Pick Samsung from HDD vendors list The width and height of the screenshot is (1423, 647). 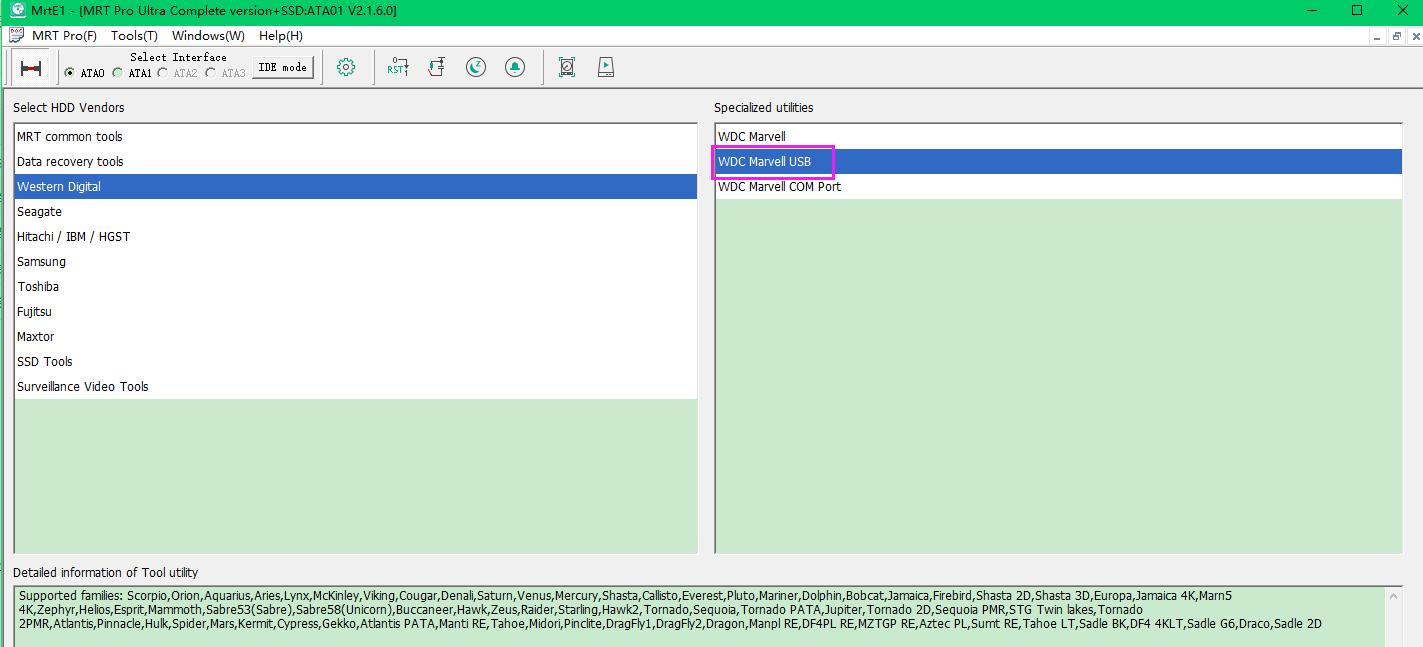(356, 262)
